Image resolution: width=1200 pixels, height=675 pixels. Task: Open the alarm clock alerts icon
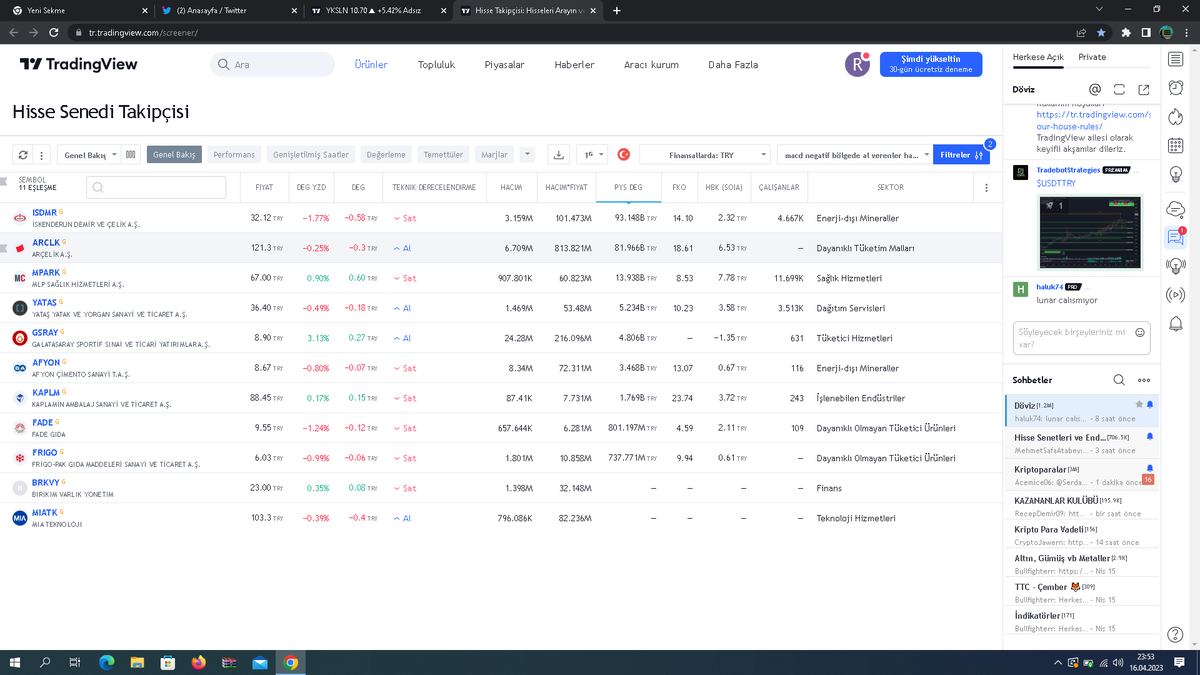point(1175,88)
